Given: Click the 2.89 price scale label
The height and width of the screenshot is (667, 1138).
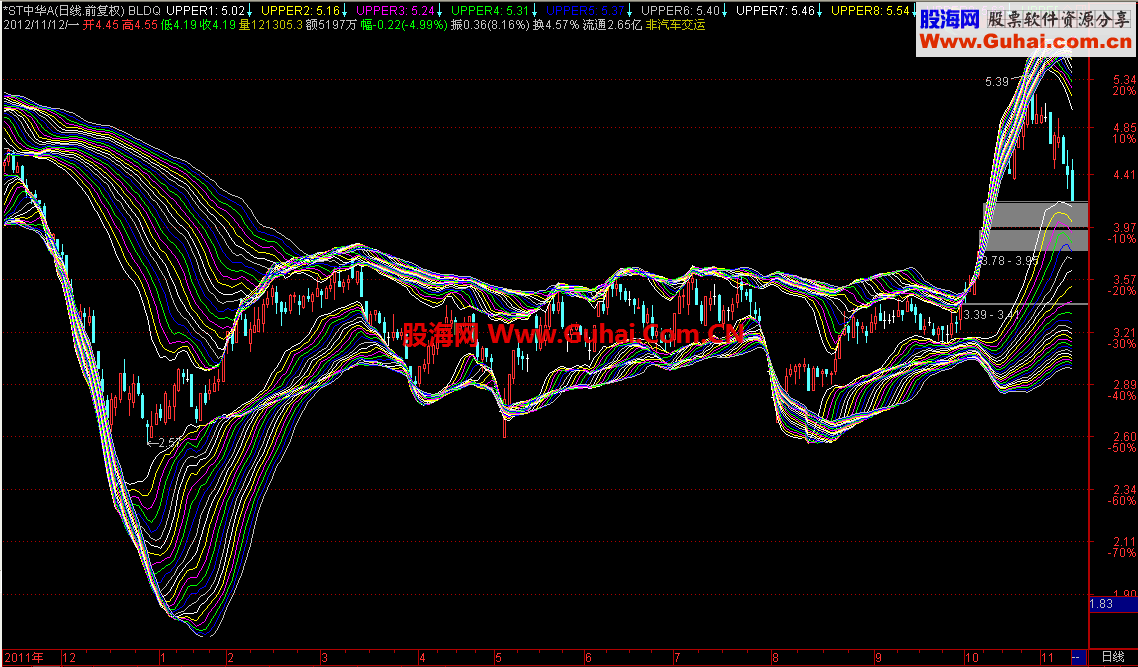Looking at the screenshot, I should click(1124, 385).
